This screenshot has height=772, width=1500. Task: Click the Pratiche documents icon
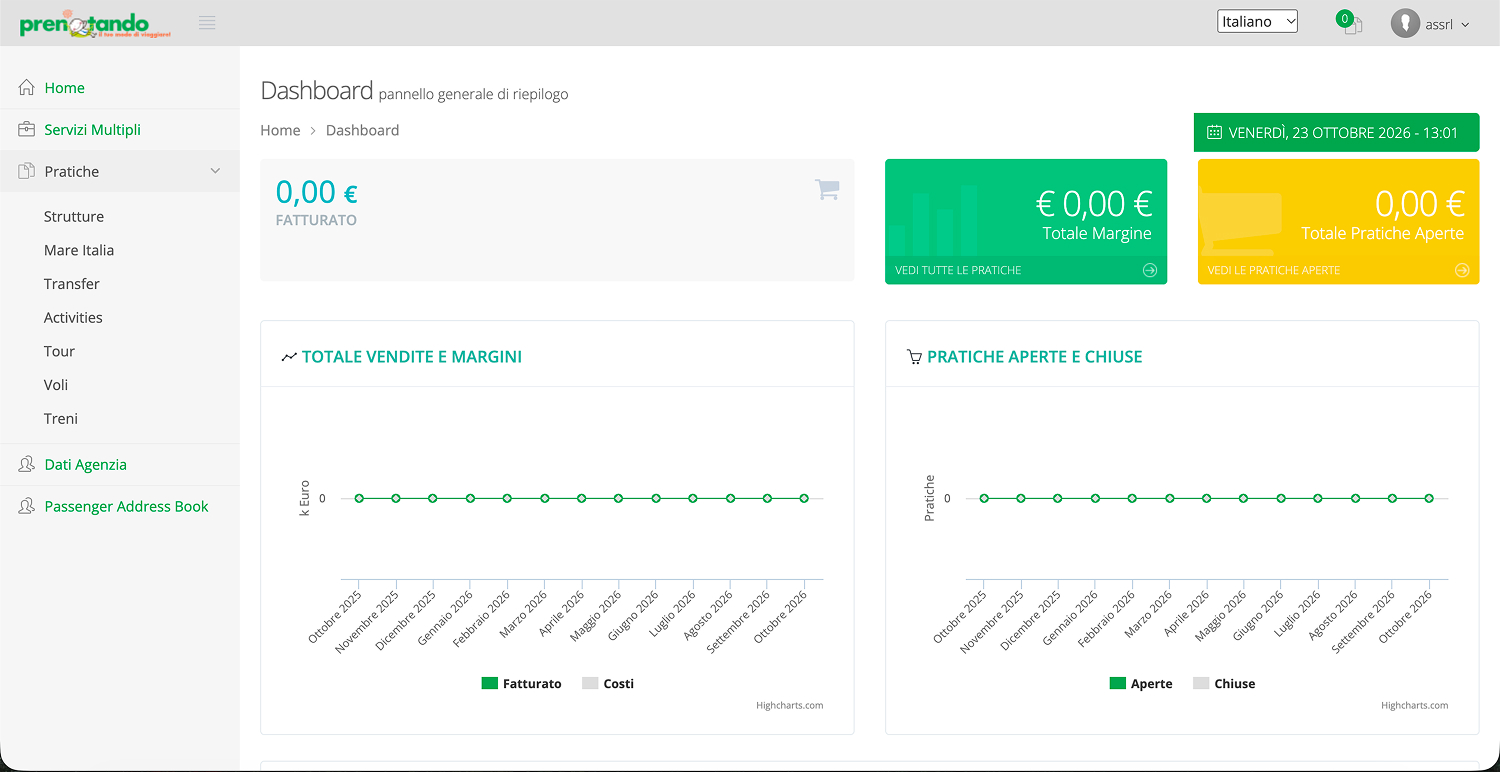click(x=27, y=172)
